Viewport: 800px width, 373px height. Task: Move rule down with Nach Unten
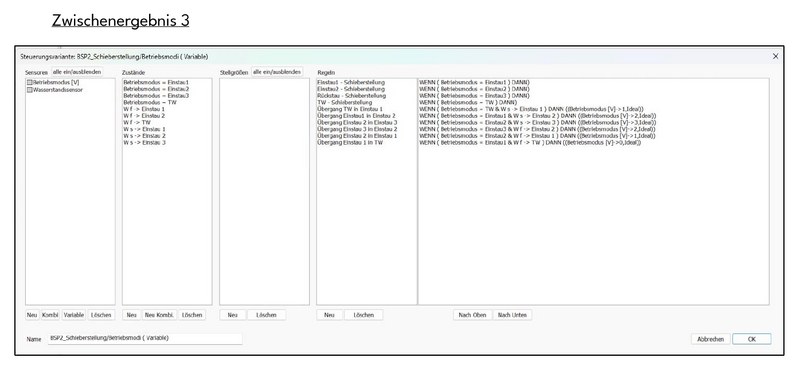point(512,315)
